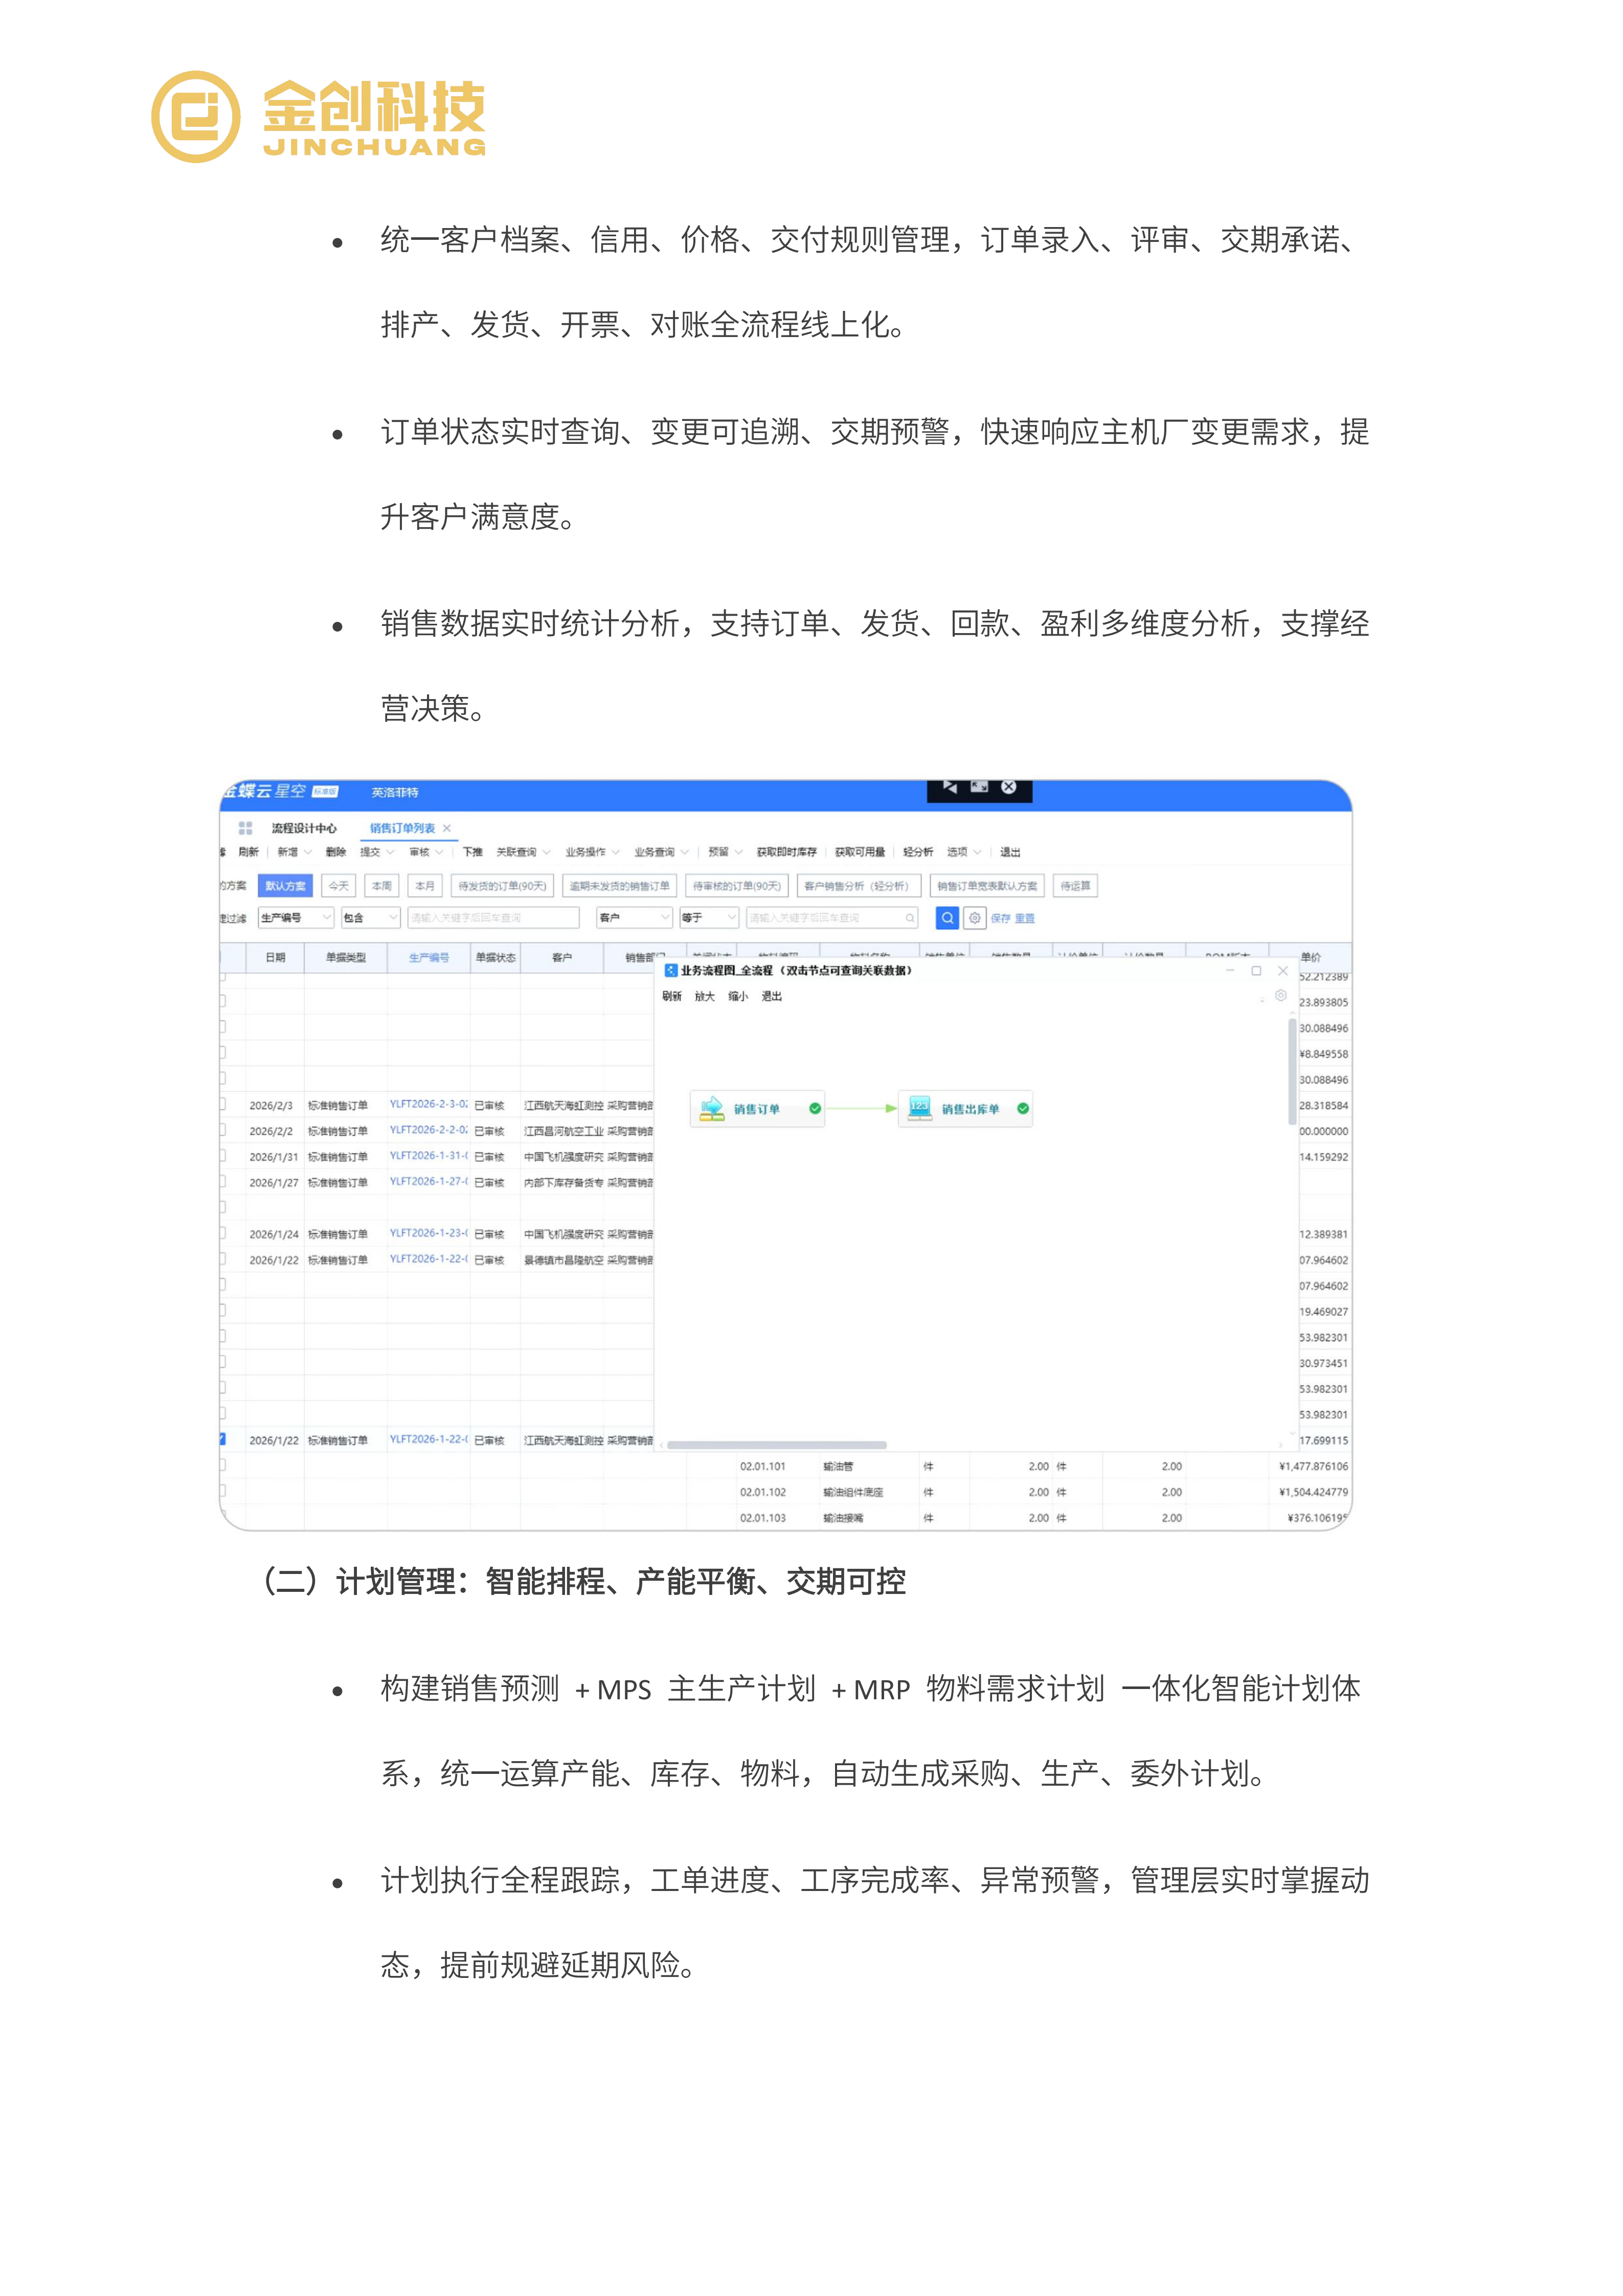Tick checkbox of the 2026/2/3 order row

click(222, 1104)
